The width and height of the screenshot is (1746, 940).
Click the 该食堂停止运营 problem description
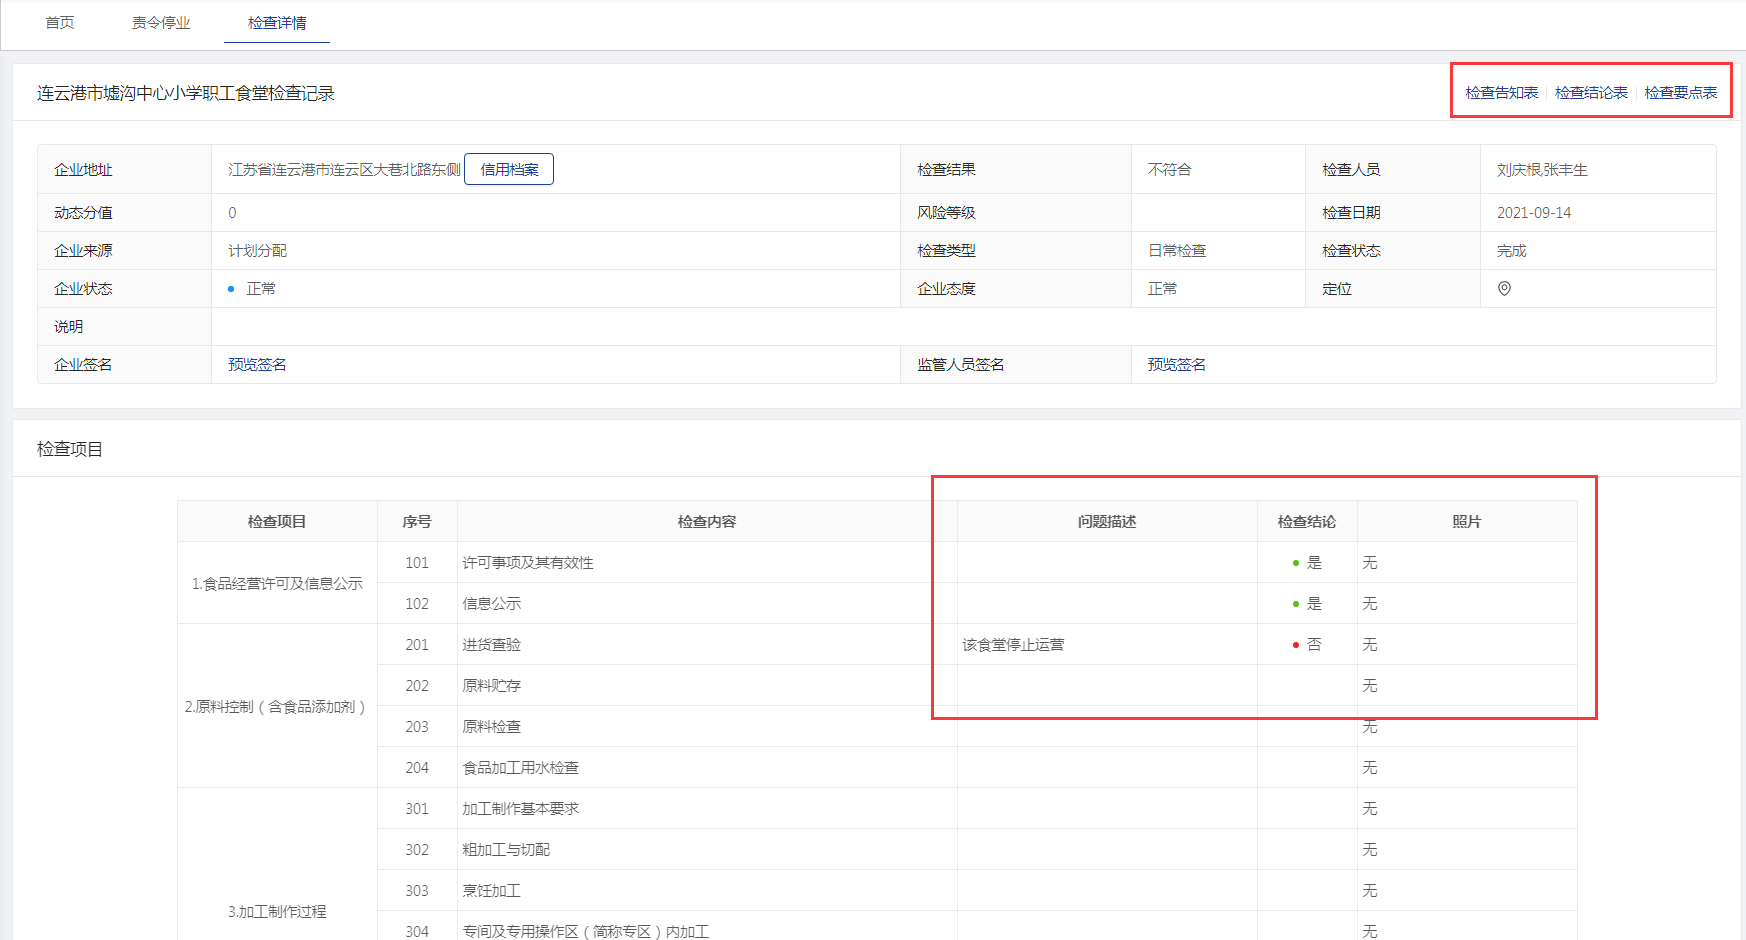coord(1013,645)
